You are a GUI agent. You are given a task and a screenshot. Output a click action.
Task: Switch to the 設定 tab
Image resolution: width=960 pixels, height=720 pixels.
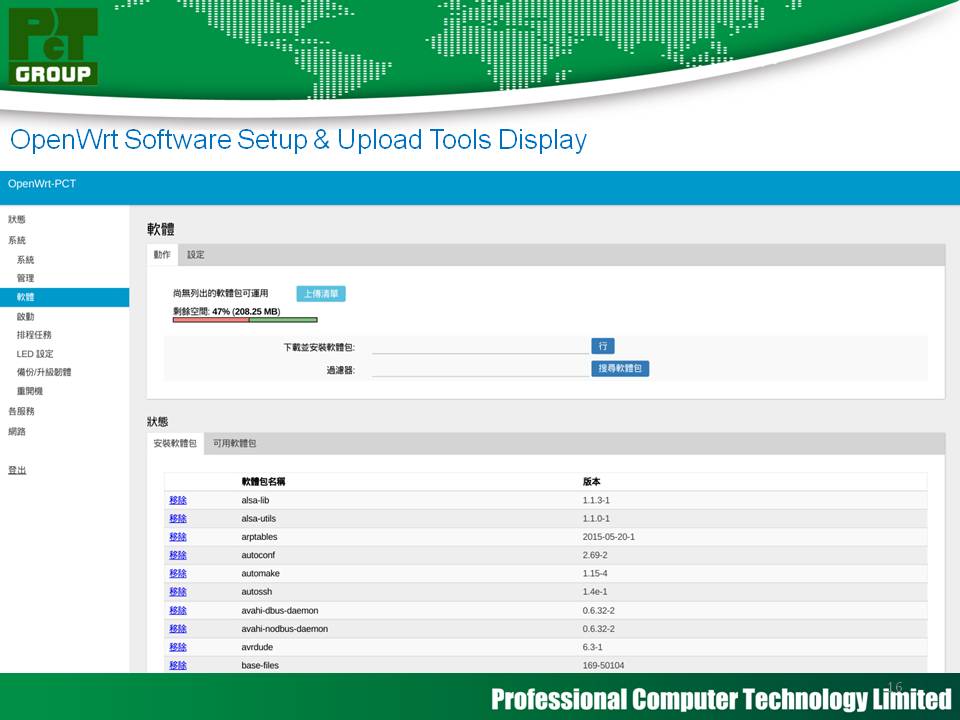pyautogui.click(x=196, y=255)
